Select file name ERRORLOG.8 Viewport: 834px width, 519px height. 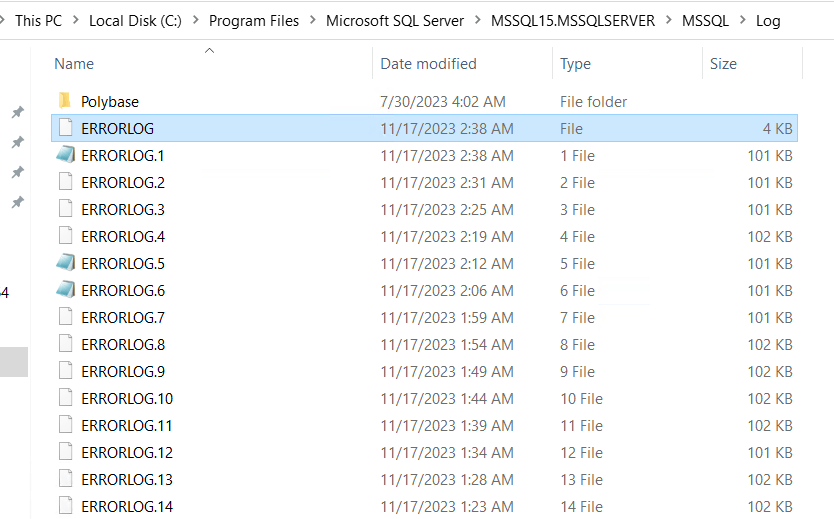(123, 345)
